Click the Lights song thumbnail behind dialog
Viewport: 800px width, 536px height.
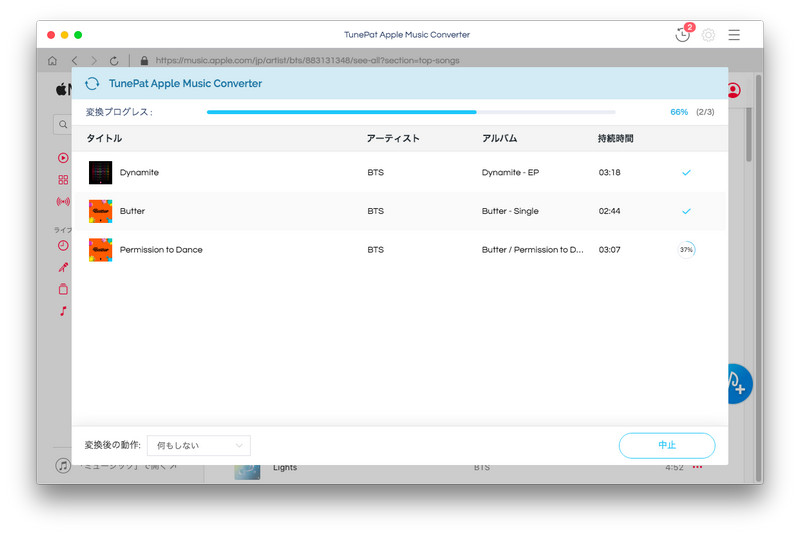tap(247, 472)
